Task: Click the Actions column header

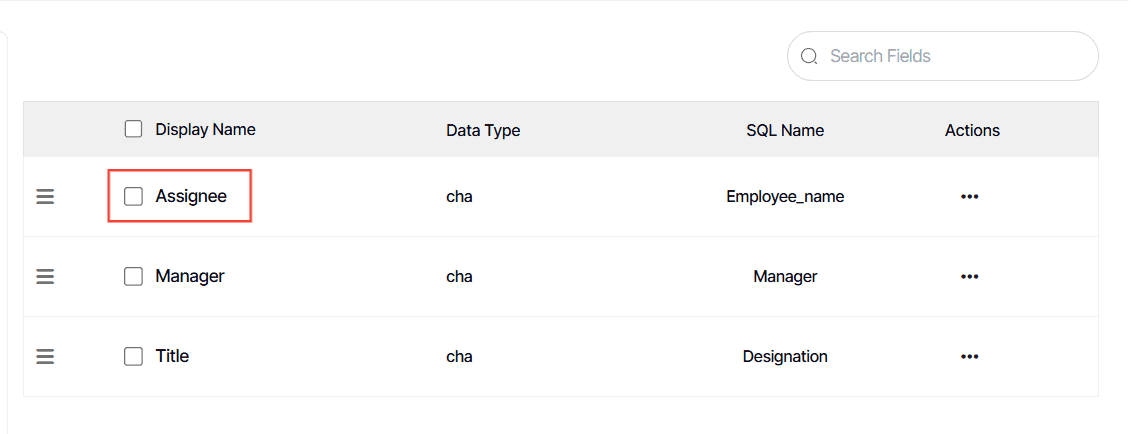Action: point(972,130)
